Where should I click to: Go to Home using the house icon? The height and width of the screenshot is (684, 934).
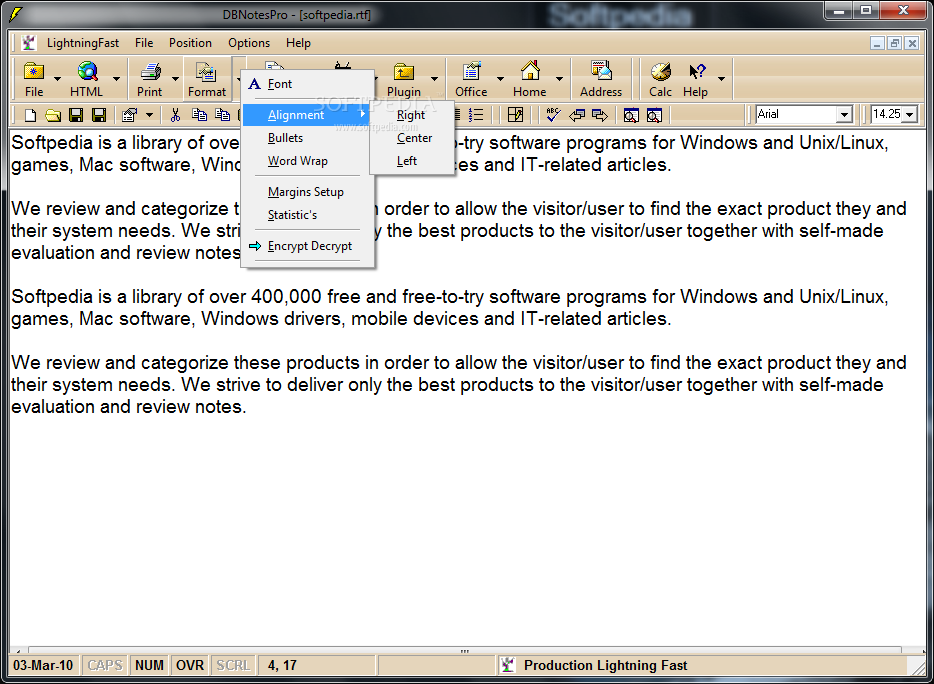tap(530, 71)
